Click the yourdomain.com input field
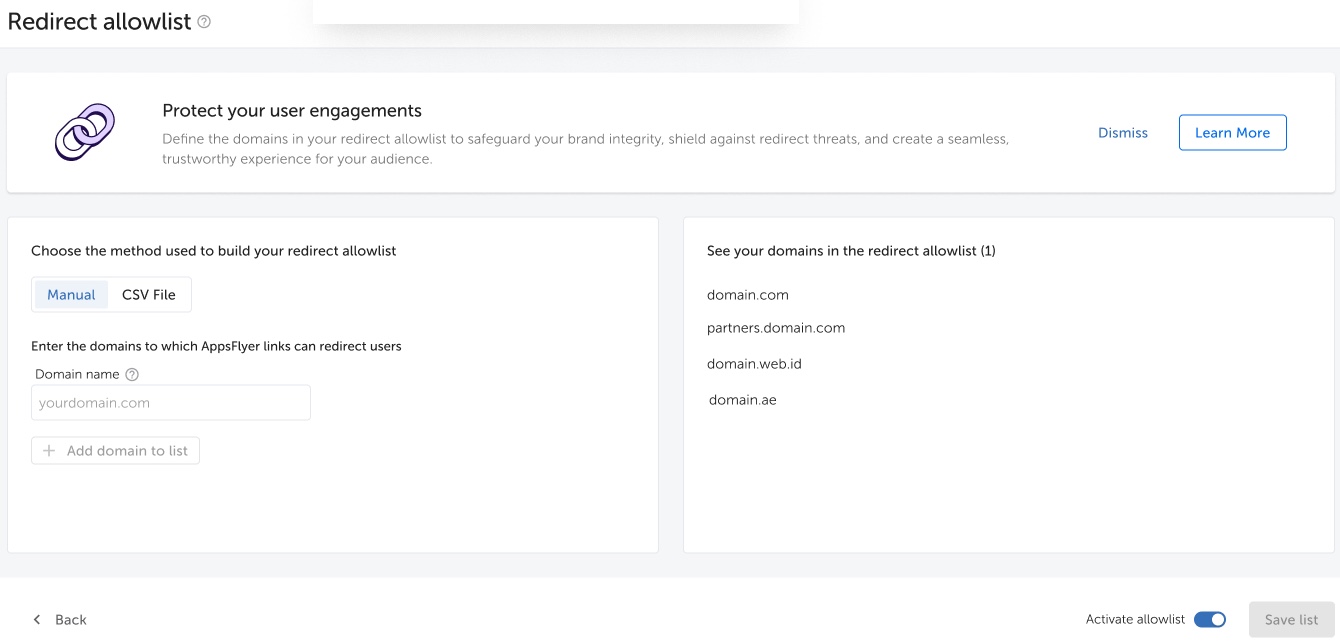This screenshot has height=644, width=1340. click(170, 402)
